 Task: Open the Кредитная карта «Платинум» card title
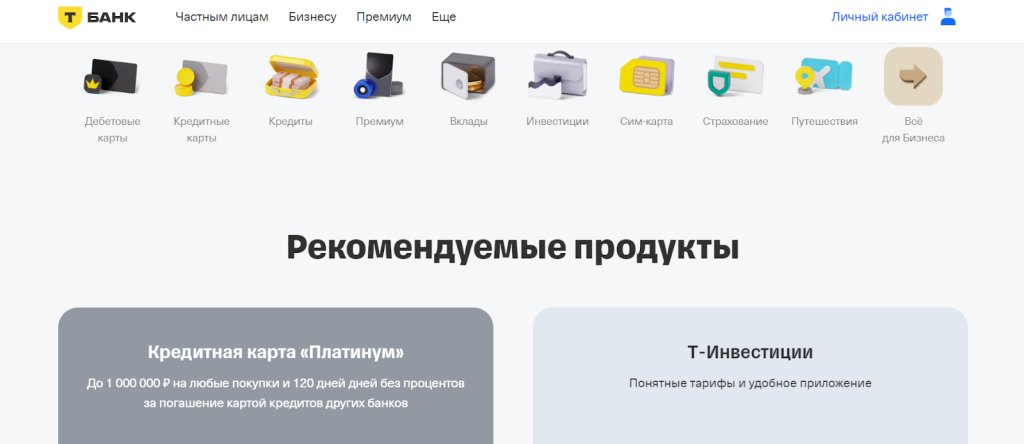[276, 353]
